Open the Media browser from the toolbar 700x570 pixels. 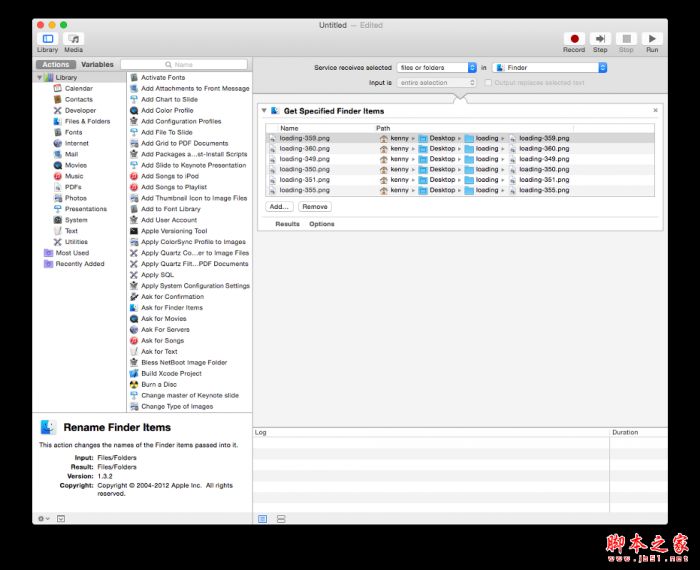point(73,40)
